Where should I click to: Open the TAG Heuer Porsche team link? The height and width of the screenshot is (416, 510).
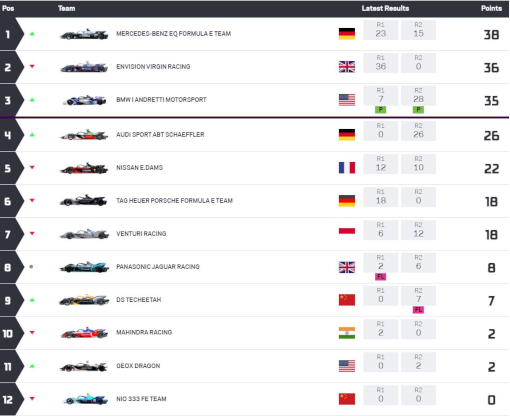pos(174,201)
